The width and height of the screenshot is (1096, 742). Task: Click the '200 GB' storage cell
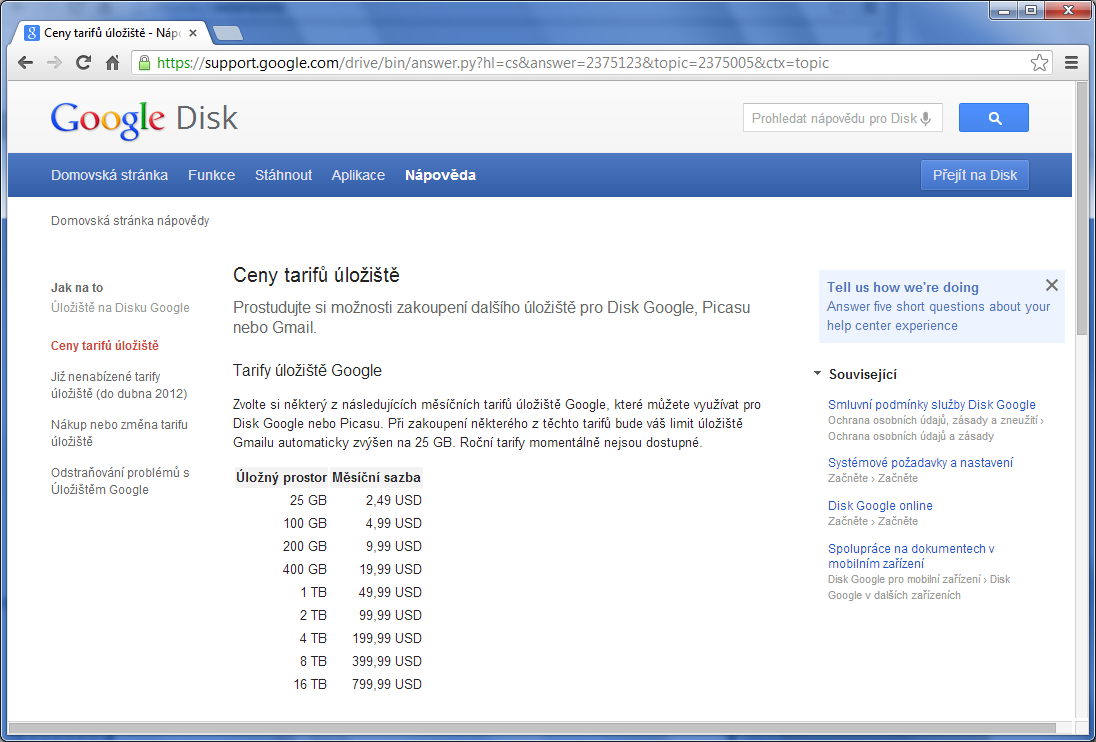[305, 546]
